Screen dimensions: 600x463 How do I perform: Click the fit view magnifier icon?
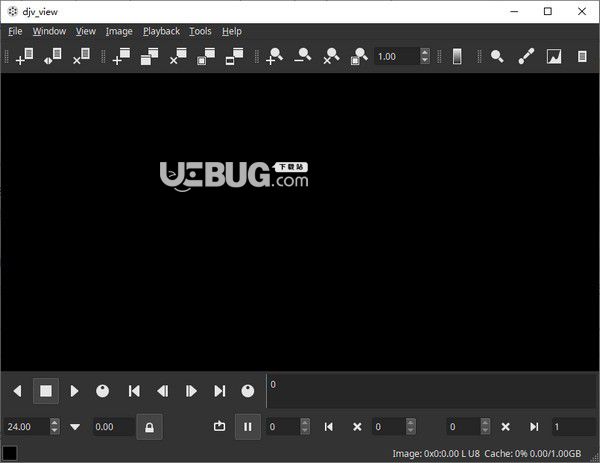pyautogui.click(x=359, y=57)
